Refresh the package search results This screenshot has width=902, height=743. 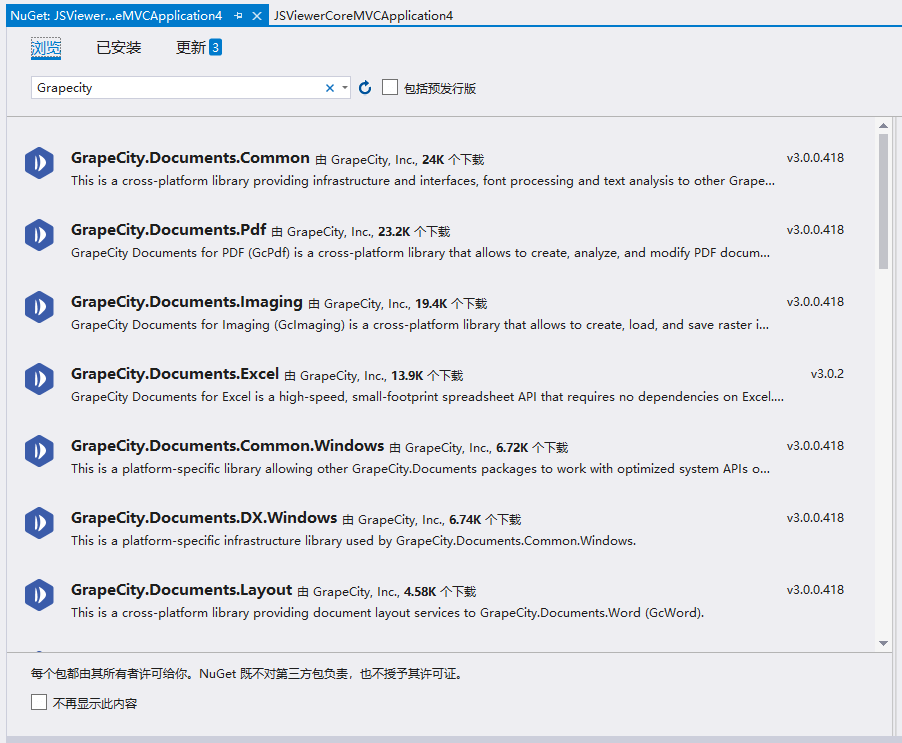pyautogui.click(x=365, y=87)
